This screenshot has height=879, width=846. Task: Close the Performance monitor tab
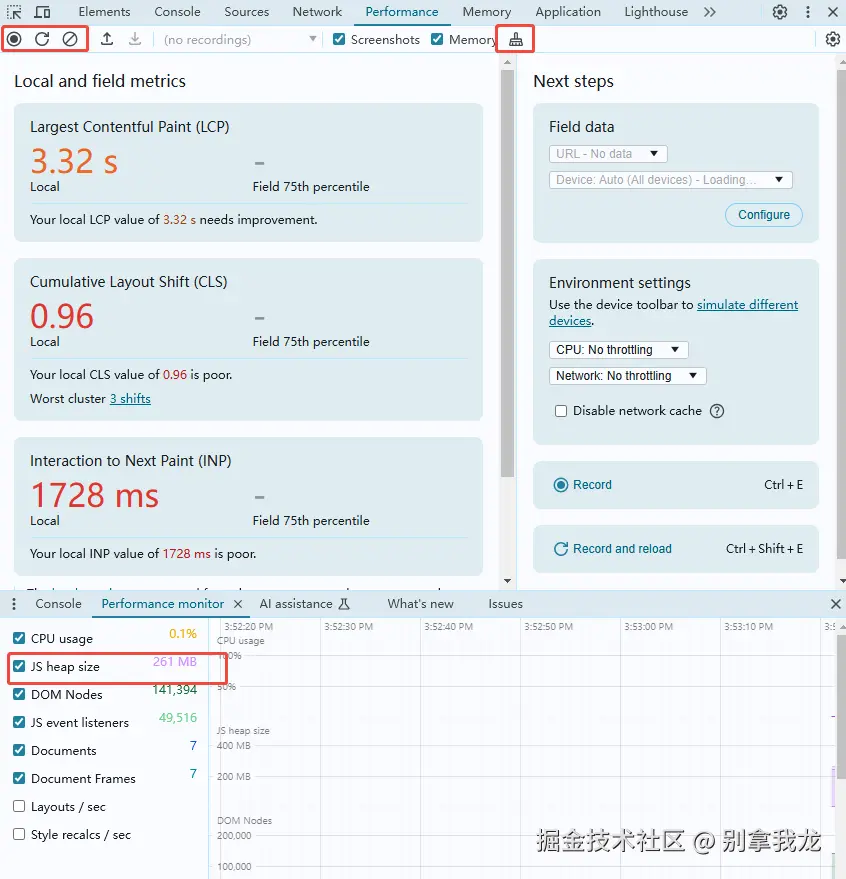(238, 604)
